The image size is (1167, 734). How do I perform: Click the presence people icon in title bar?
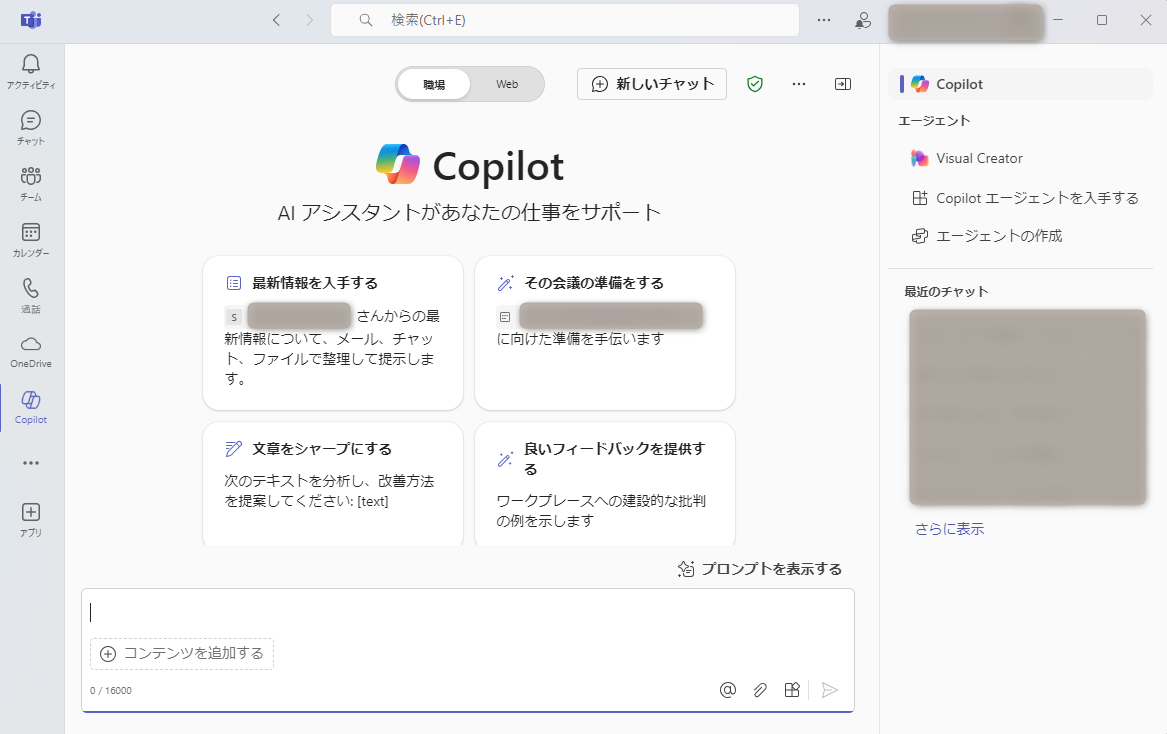coord(863,20)
